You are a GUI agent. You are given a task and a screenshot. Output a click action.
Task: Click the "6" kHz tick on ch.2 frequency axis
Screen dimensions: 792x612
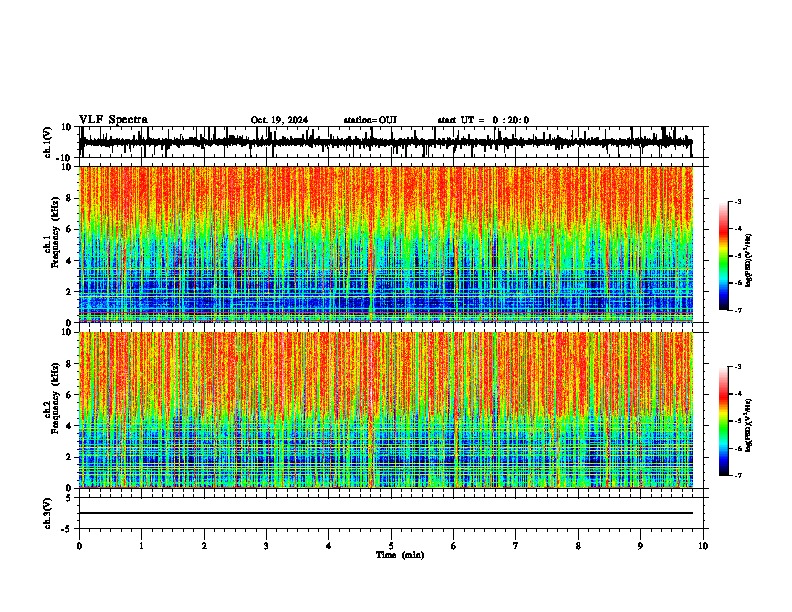pyautogui.click(x=69, y=395)
